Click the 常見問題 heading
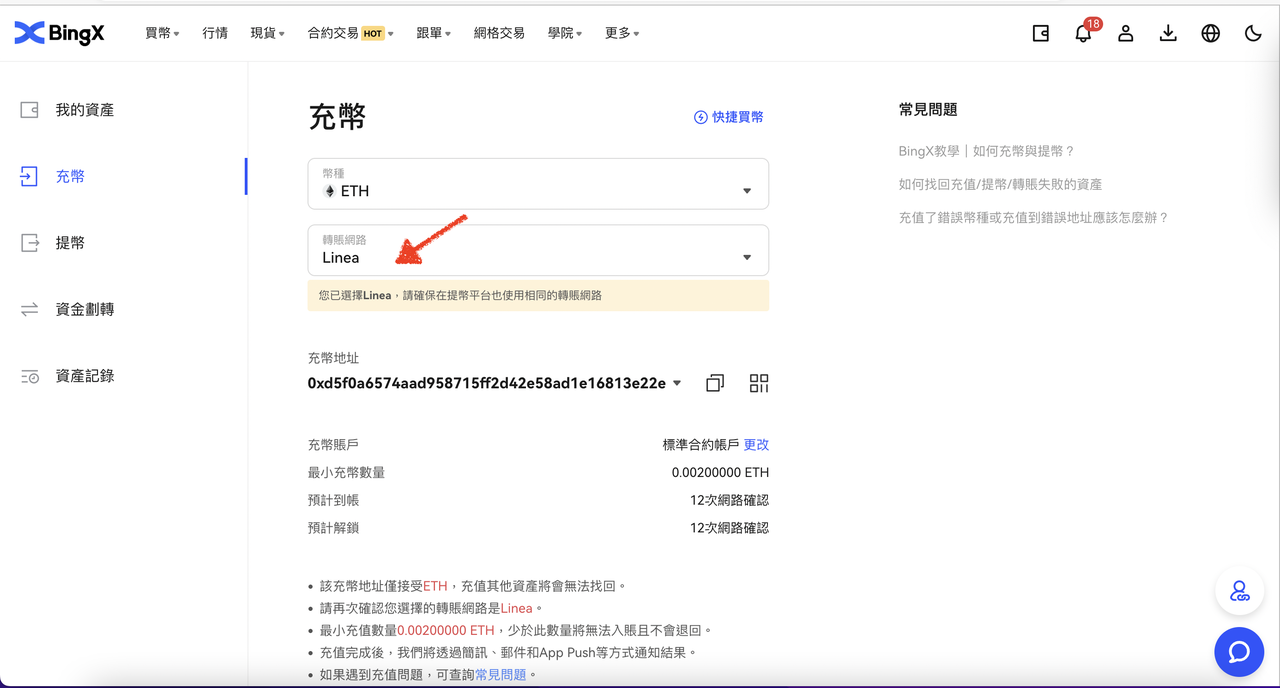Screen dimensions: 1280x688 pyautogui.click(x=928, y=110)
